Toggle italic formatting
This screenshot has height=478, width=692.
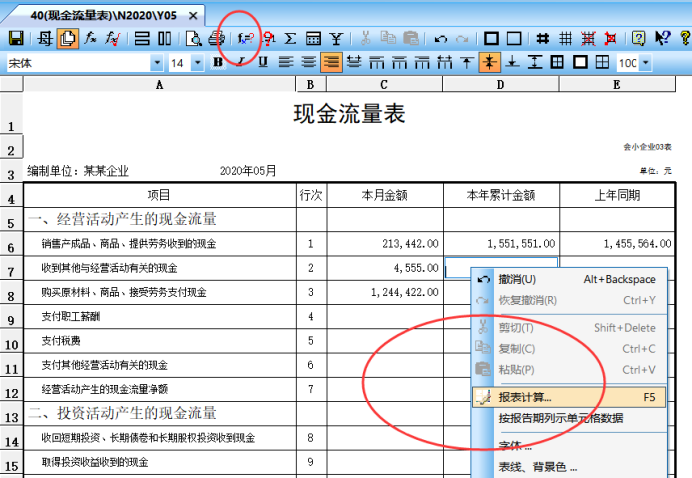240,62
